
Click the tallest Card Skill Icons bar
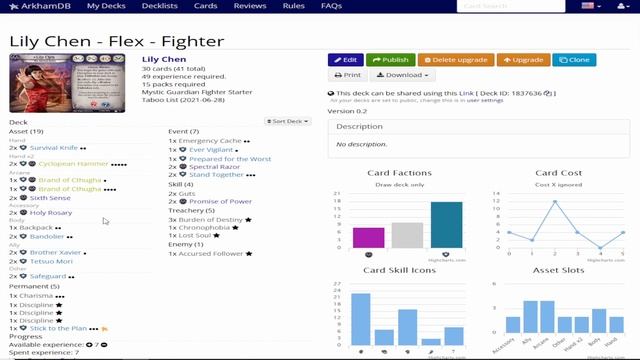point(361,319)
